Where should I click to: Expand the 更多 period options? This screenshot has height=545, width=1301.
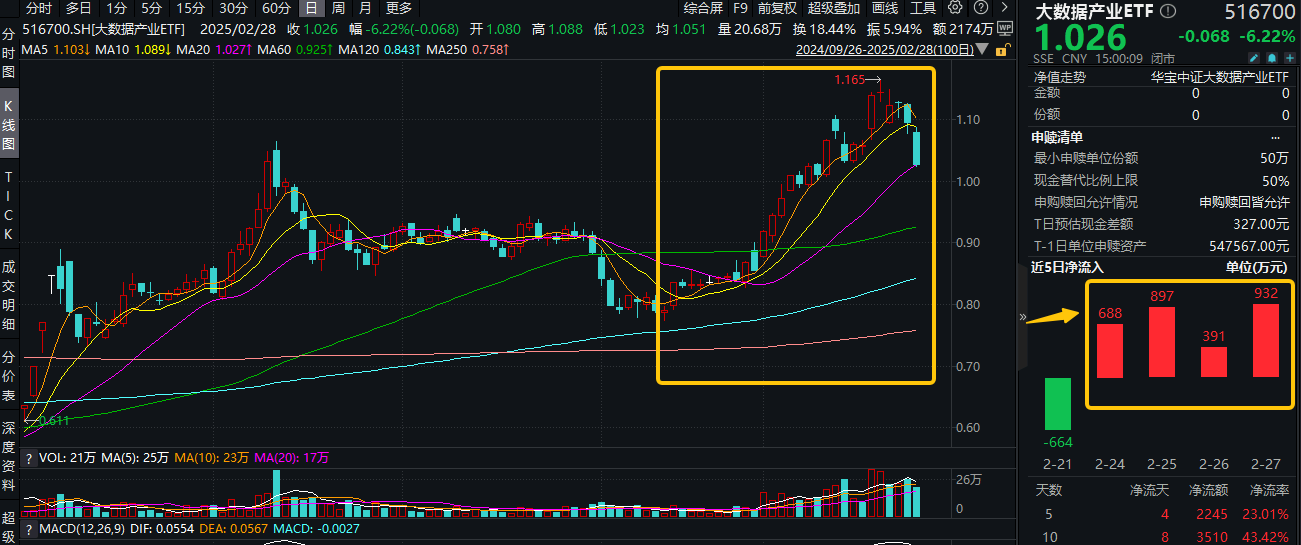pyautogui.click(x=399, y=8)
